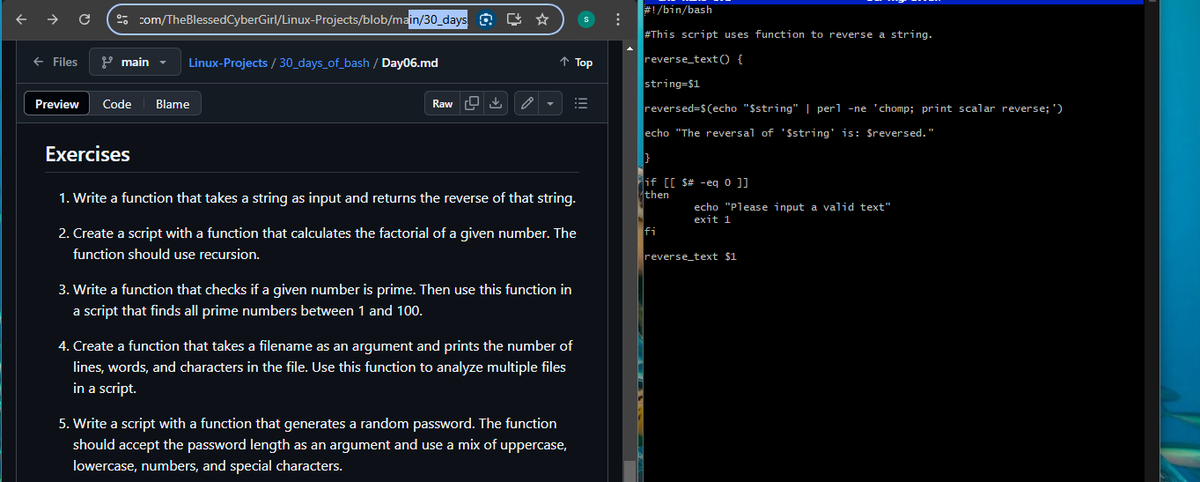Reload the GitHub page
Screen dimensions: 1200x482
coord(86,17)
